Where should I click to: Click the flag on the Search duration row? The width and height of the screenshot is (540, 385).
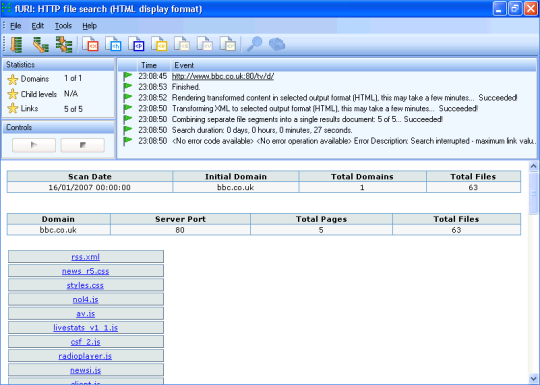[128, 130]
